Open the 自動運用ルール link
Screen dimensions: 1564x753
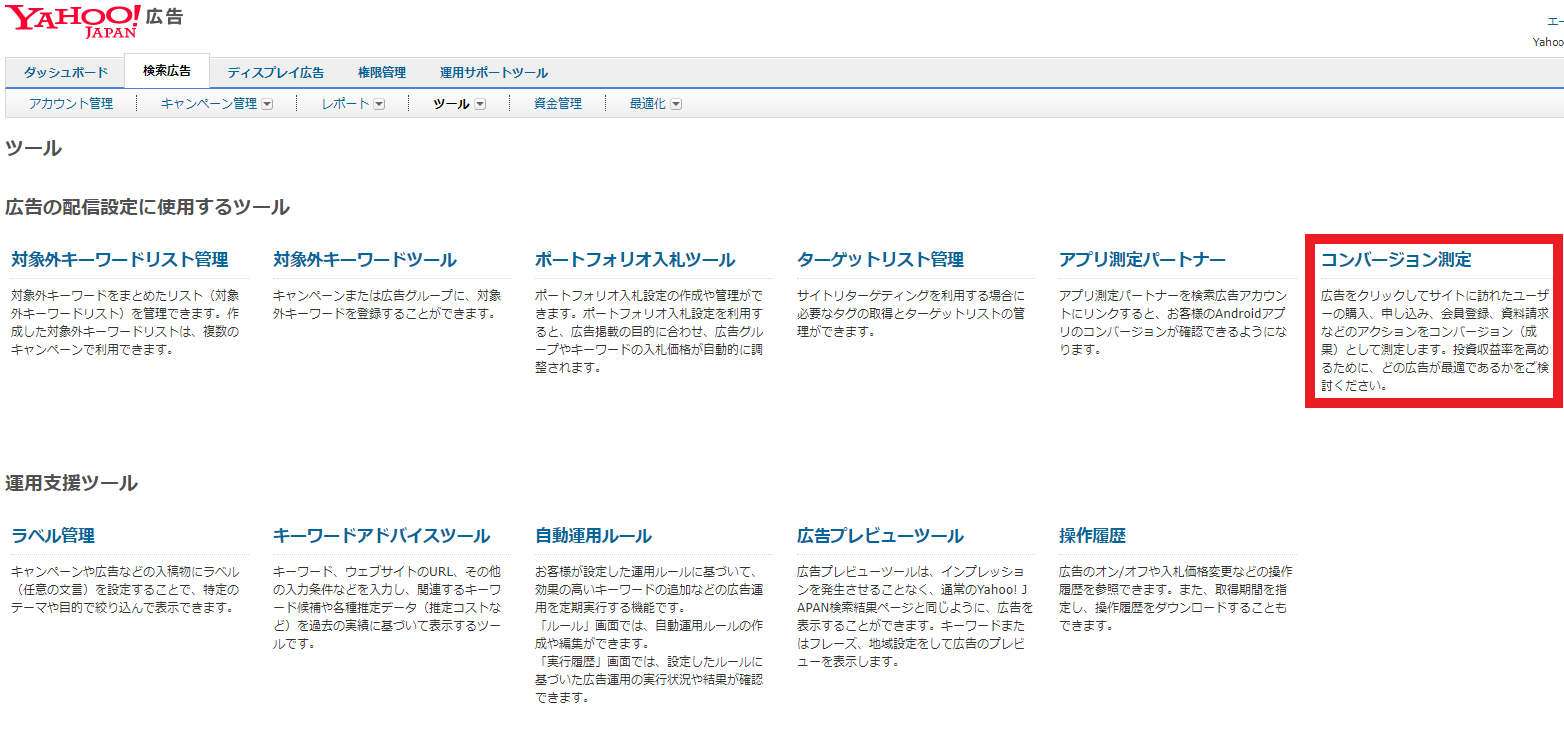click(x=593, y=536)
